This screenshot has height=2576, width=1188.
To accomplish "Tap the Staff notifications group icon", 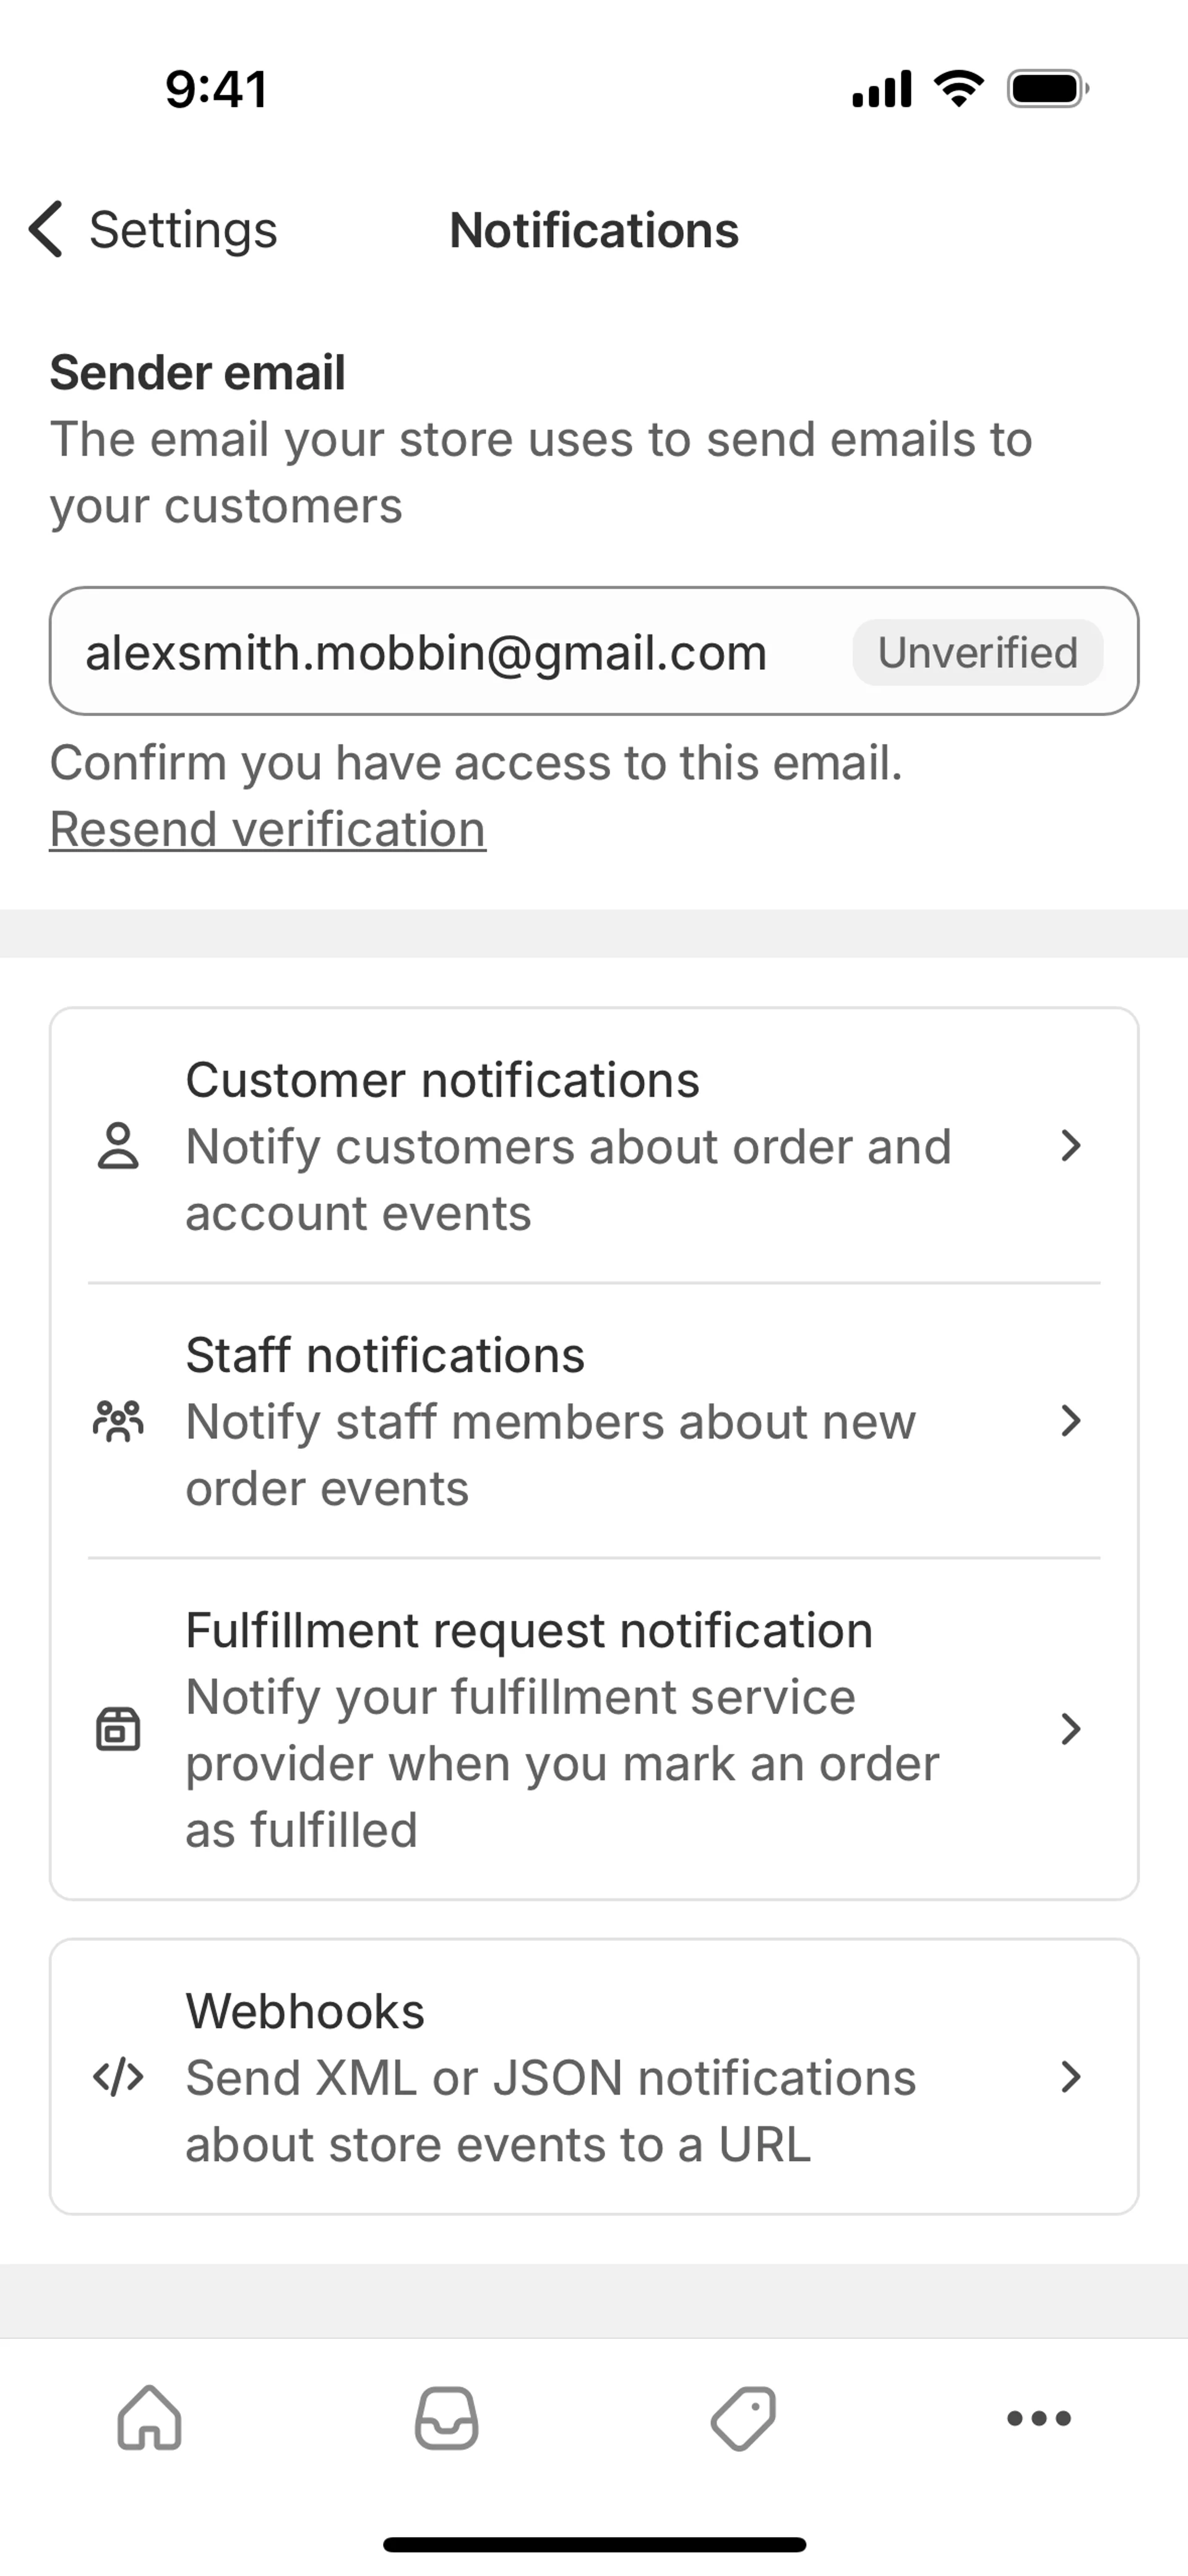I will coord(118,1421).
